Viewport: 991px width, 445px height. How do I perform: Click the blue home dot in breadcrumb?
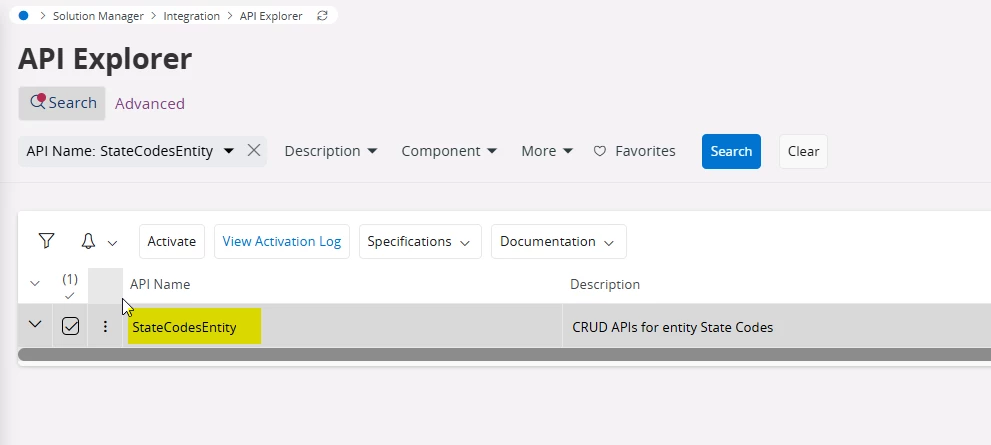tap(23, 16)
